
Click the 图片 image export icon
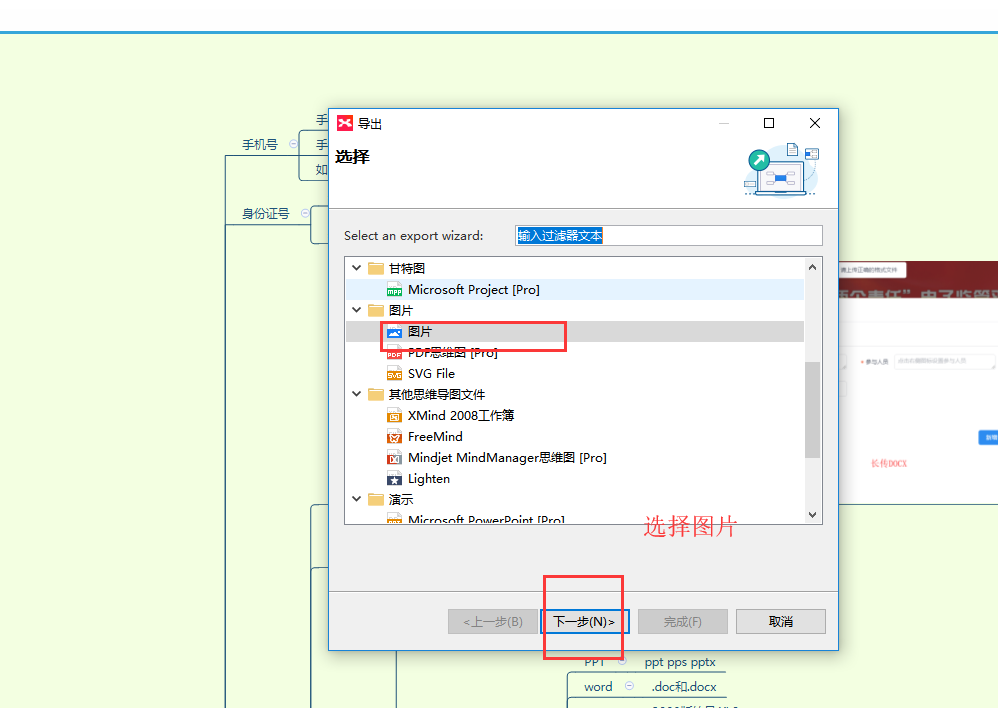(395, 332)
